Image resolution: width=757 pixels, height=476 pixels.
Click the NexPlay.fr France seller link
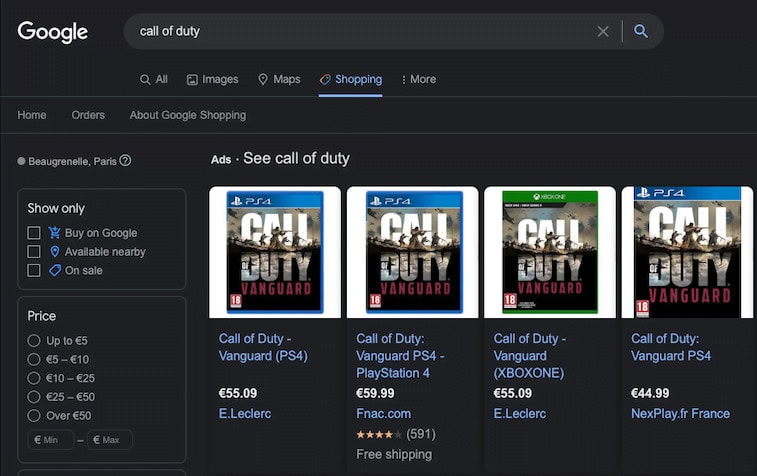pos(680,414)
